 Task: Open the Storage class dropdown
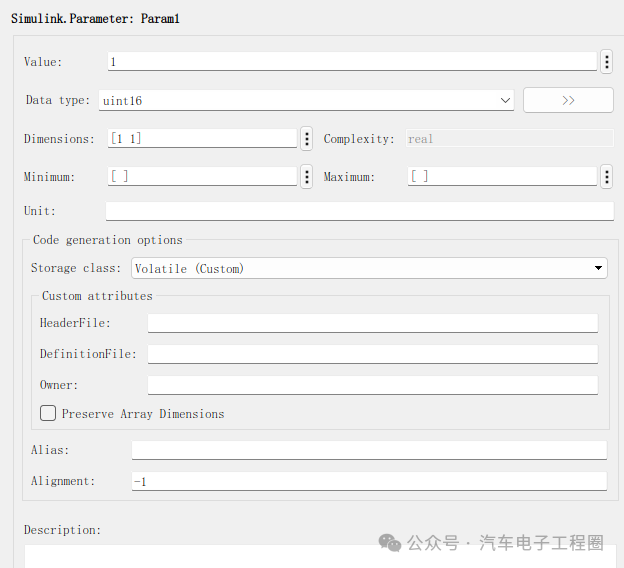[x=369, y=268]
